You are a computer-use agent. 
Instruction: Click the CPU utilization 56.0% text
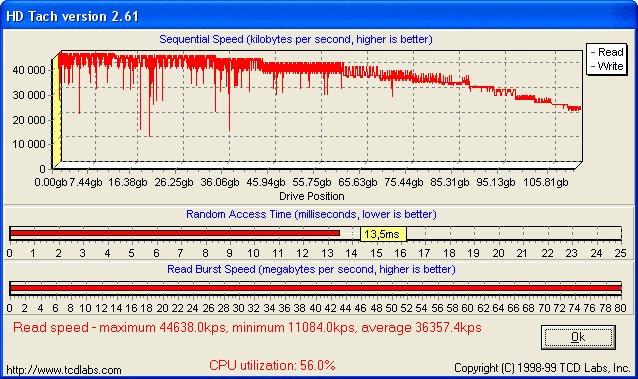pos(272,365)
